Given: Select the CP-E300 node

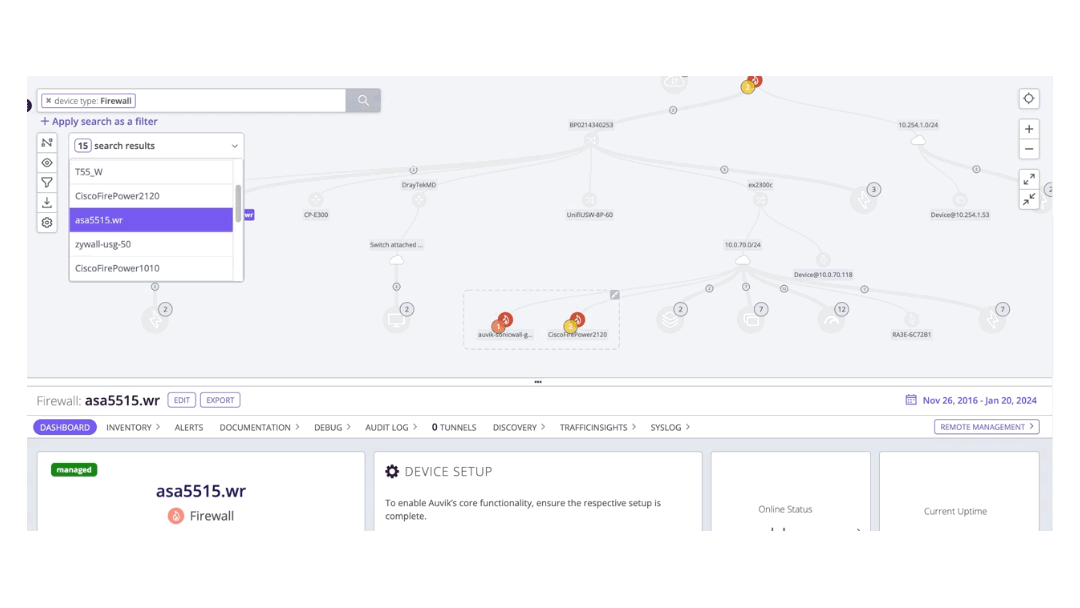Looking at the screenshot, I should tap(316, 200).
